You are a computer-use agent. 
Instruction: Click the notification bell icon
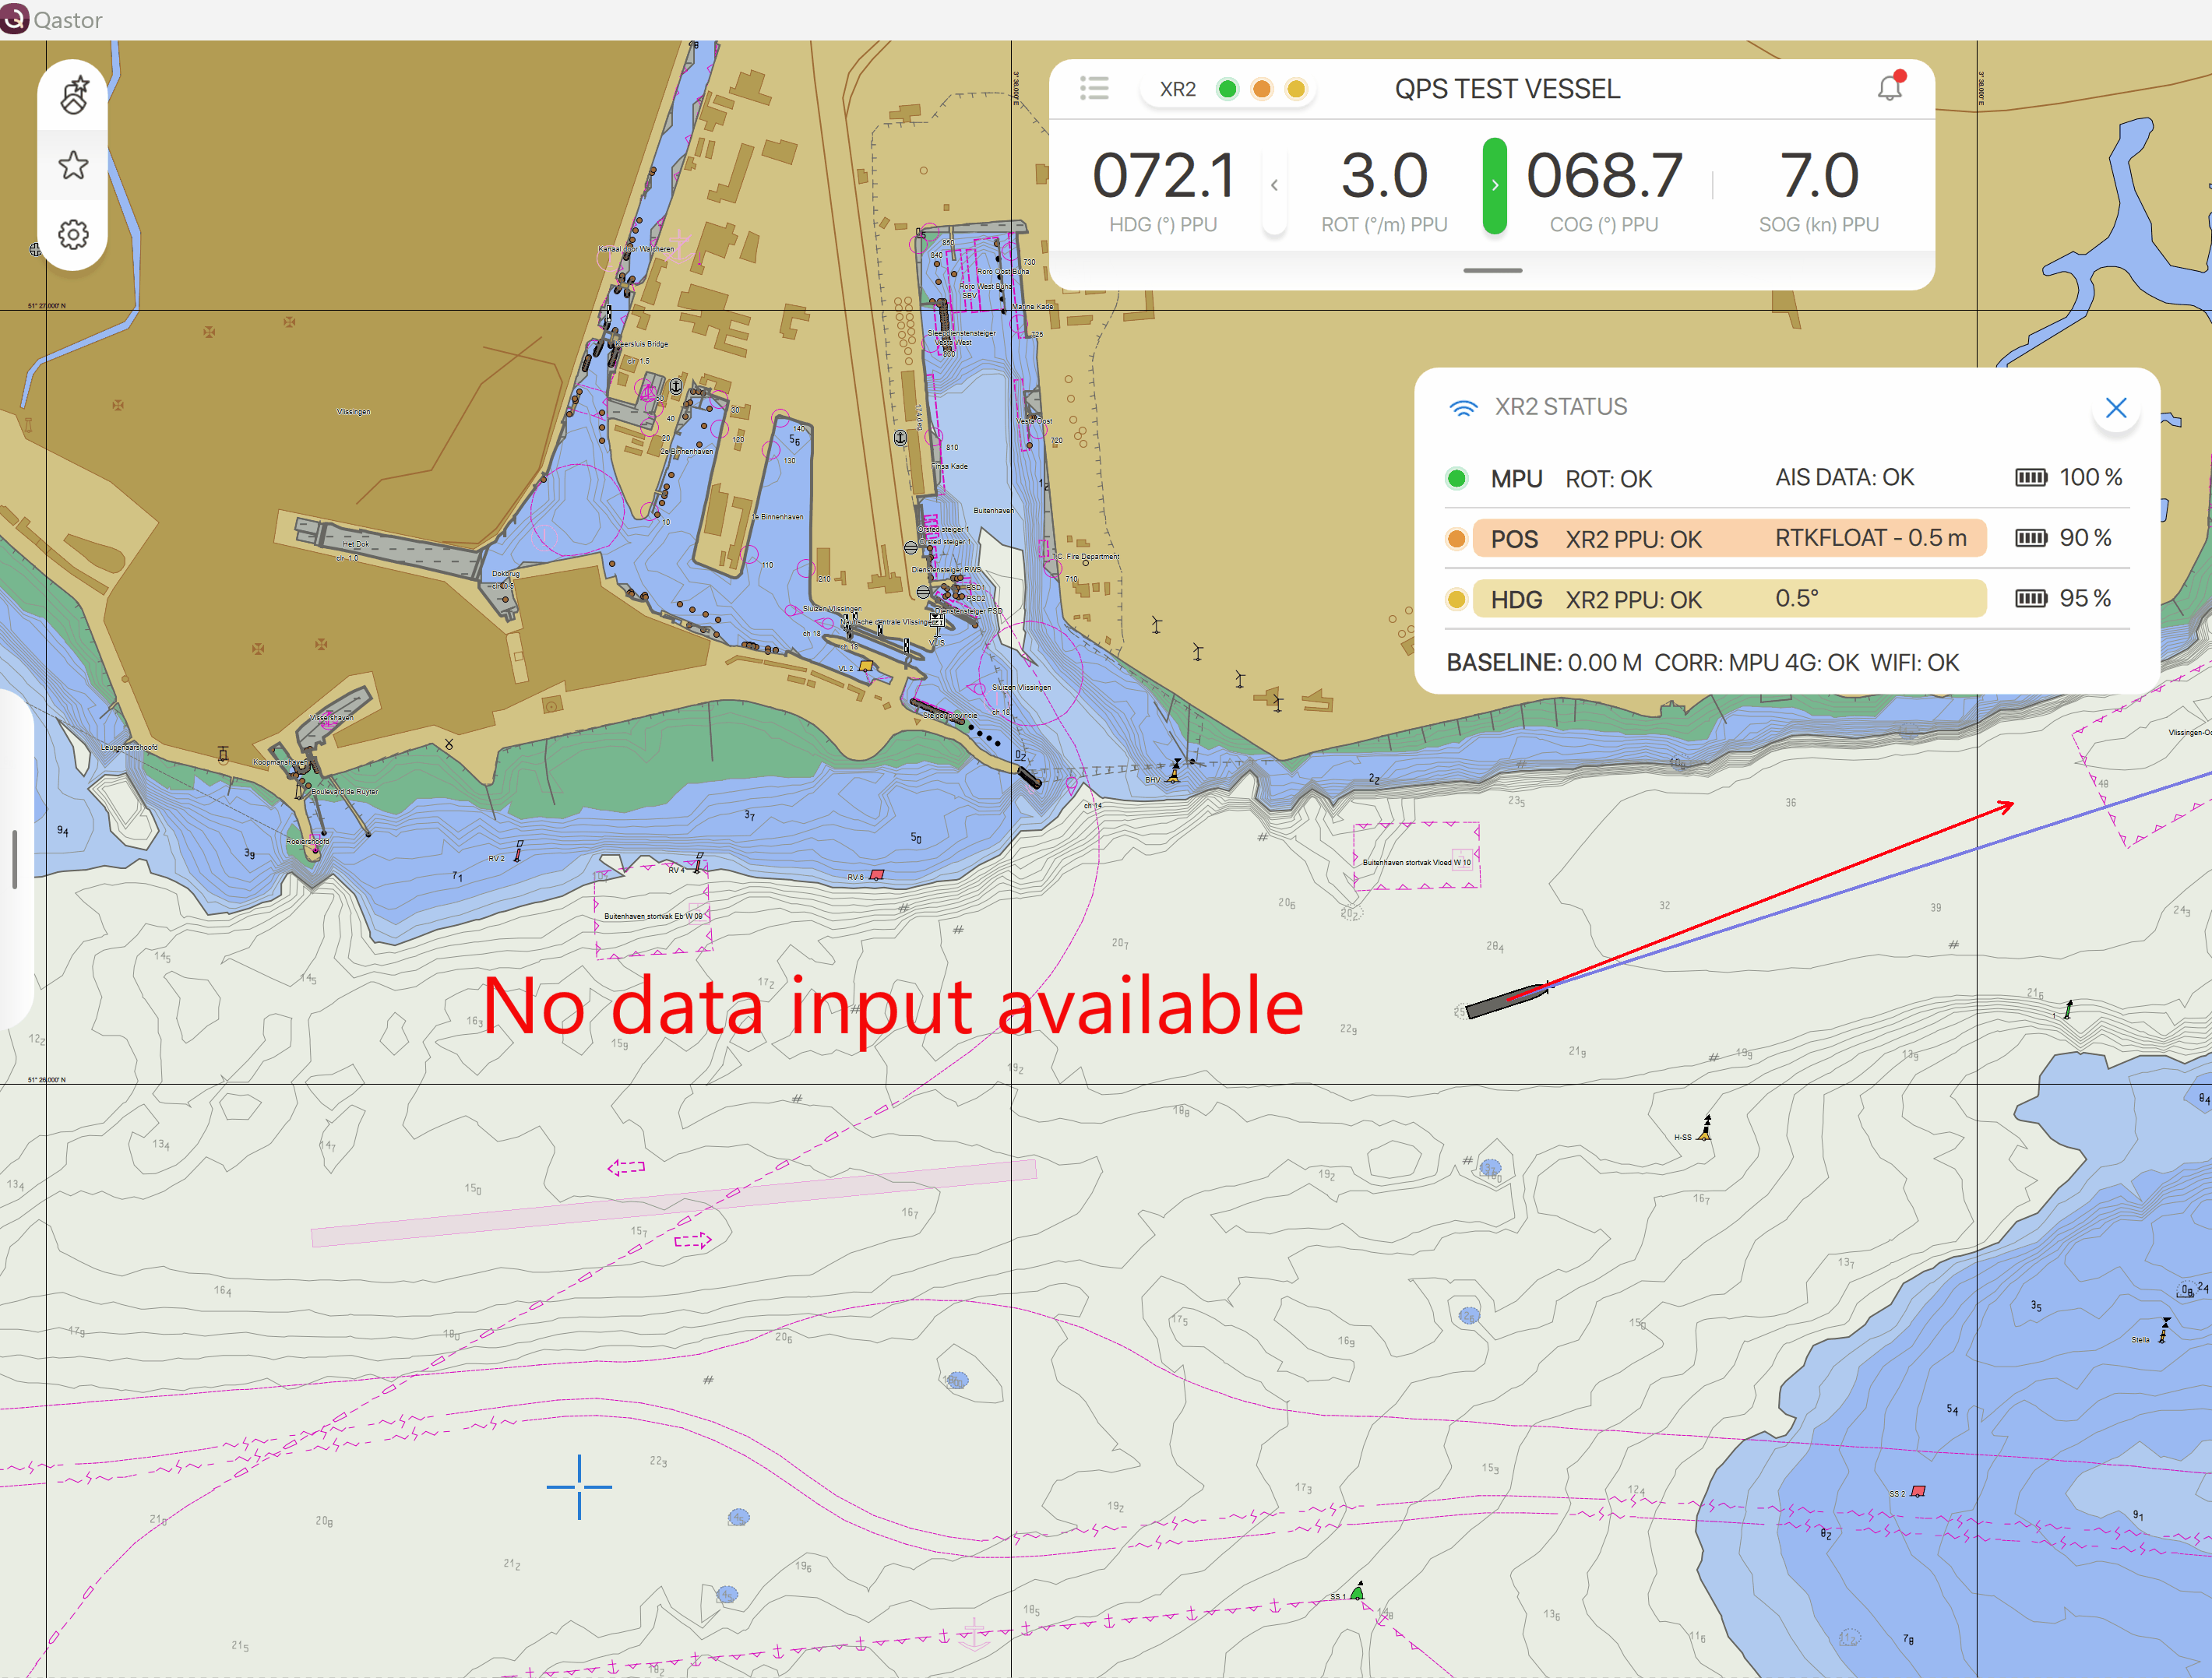coord(1889,88)
